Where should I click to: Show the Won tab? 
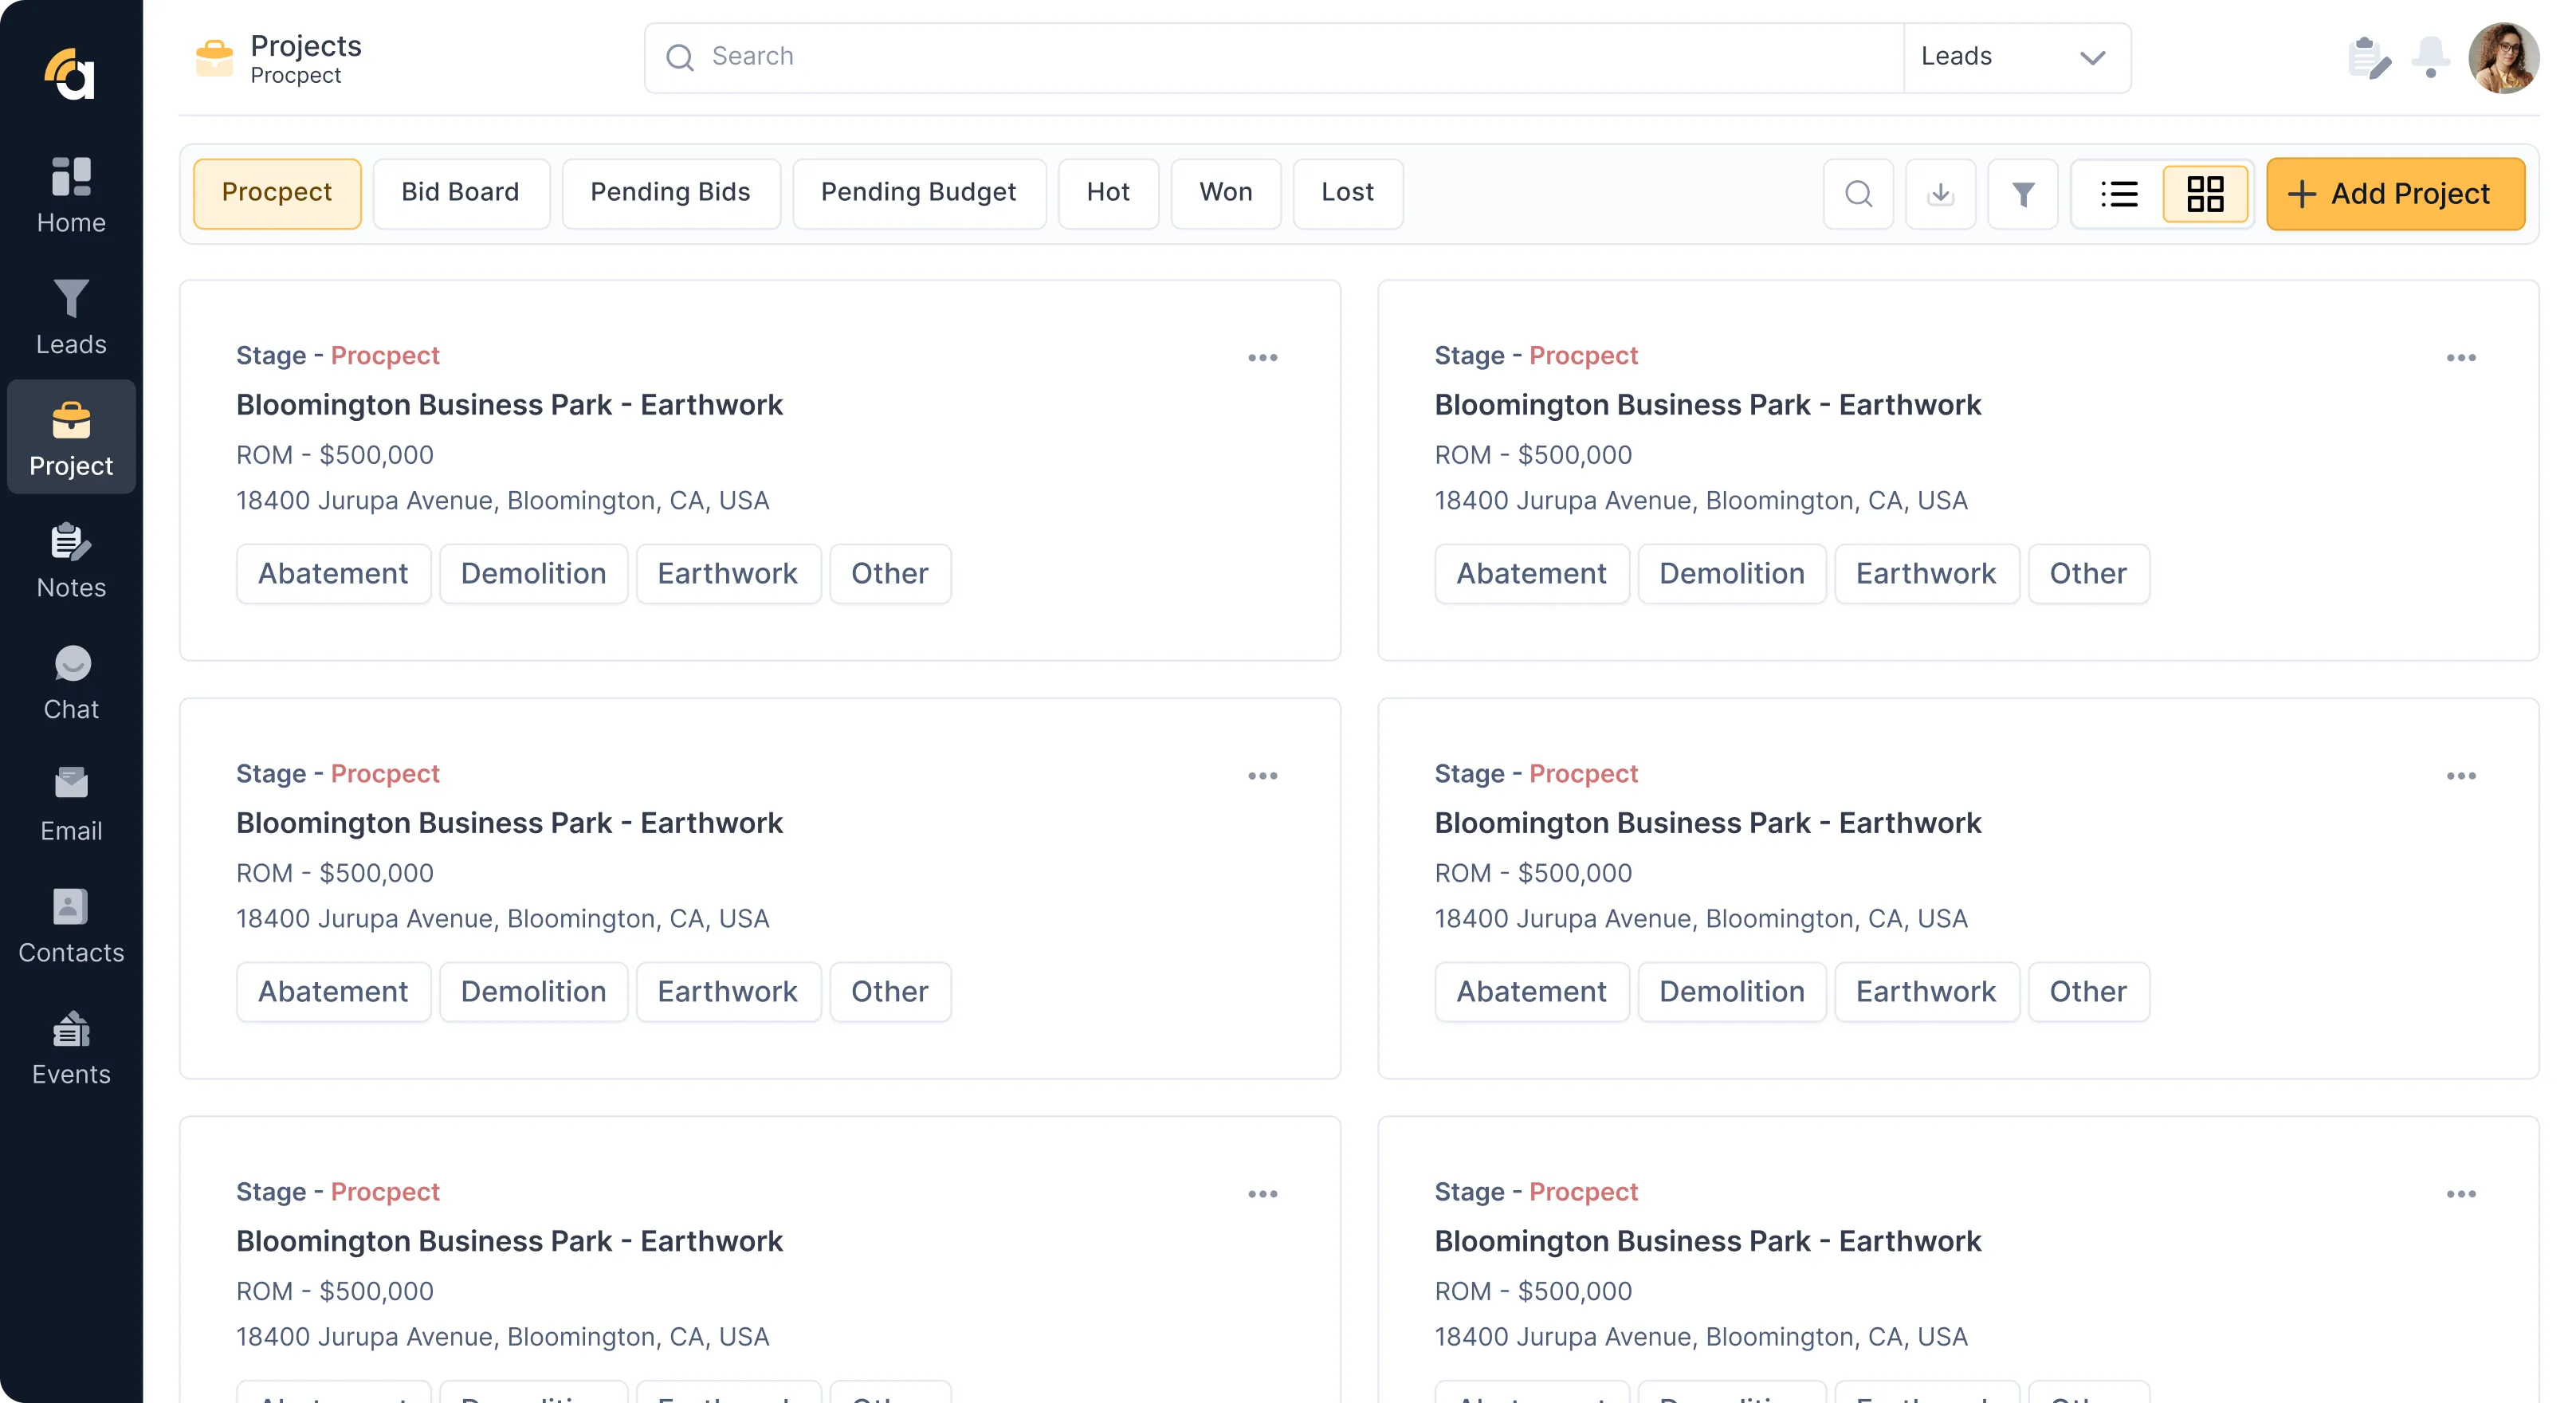[1226, 193]
